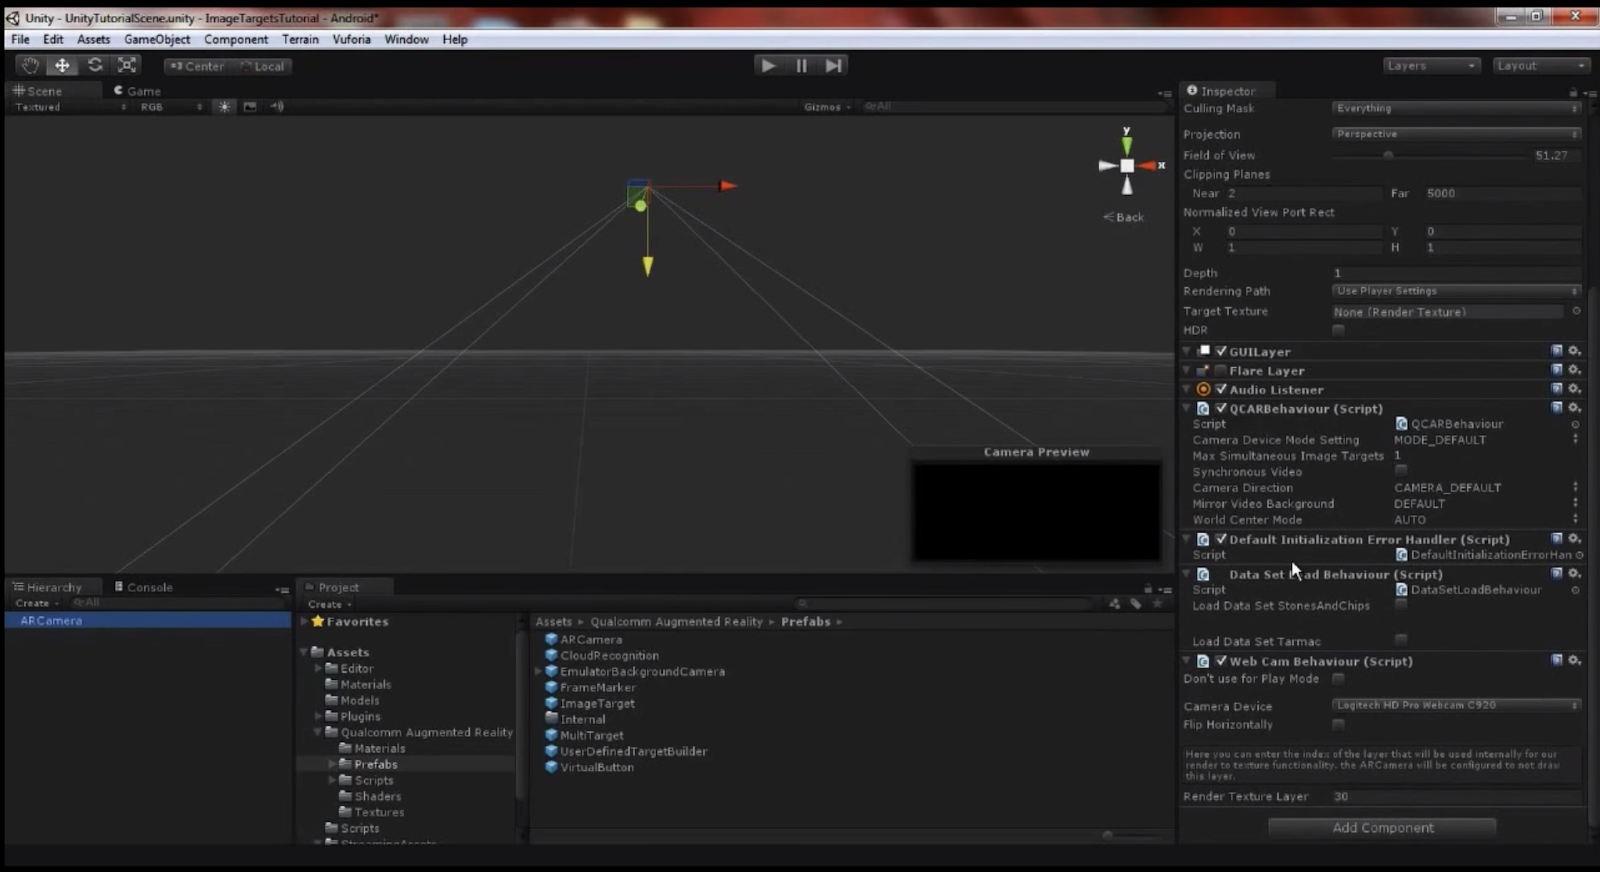Open help for GUILayer component
The image size is (1600, 872).
pos(1557,351)
